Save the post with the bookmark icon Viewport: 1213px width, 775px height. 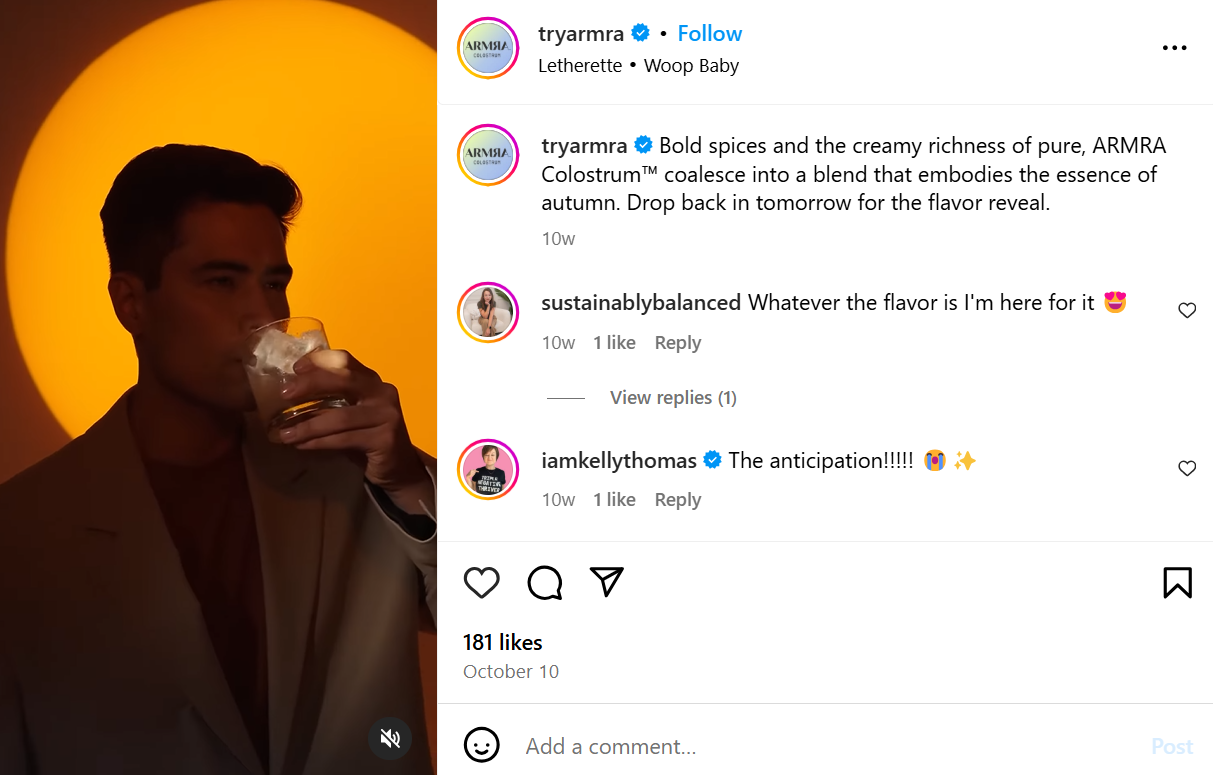[x=1177, y=582]
